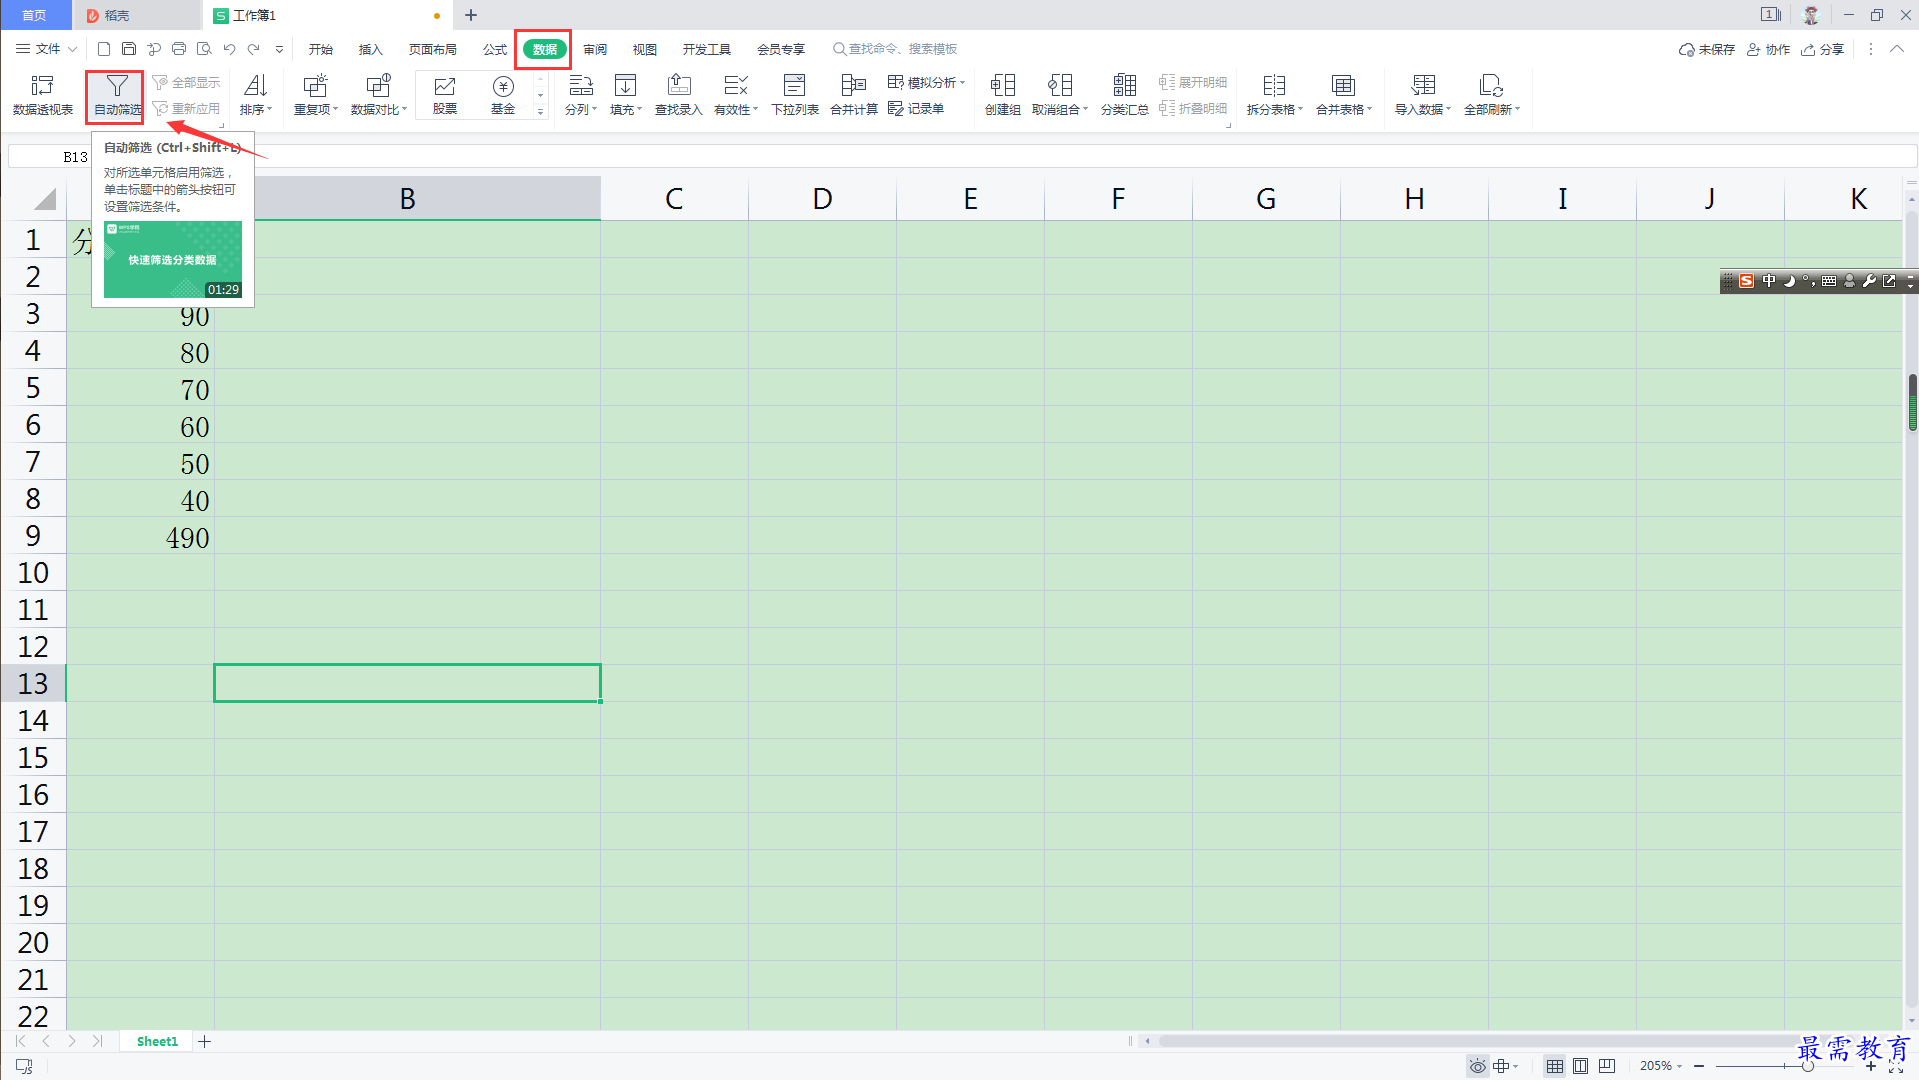Viewport: 1919px width, 1080px height.
Task: Select the Sheet1 tab
Action: pyautogui.click(x=157, y=1041)
